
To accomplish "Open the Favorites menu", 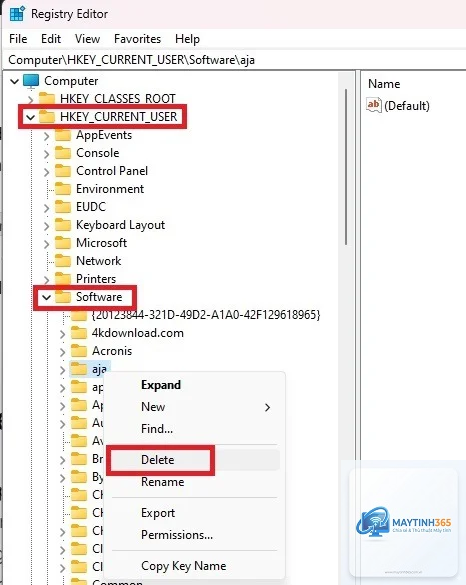I will [x=137, y=39].
